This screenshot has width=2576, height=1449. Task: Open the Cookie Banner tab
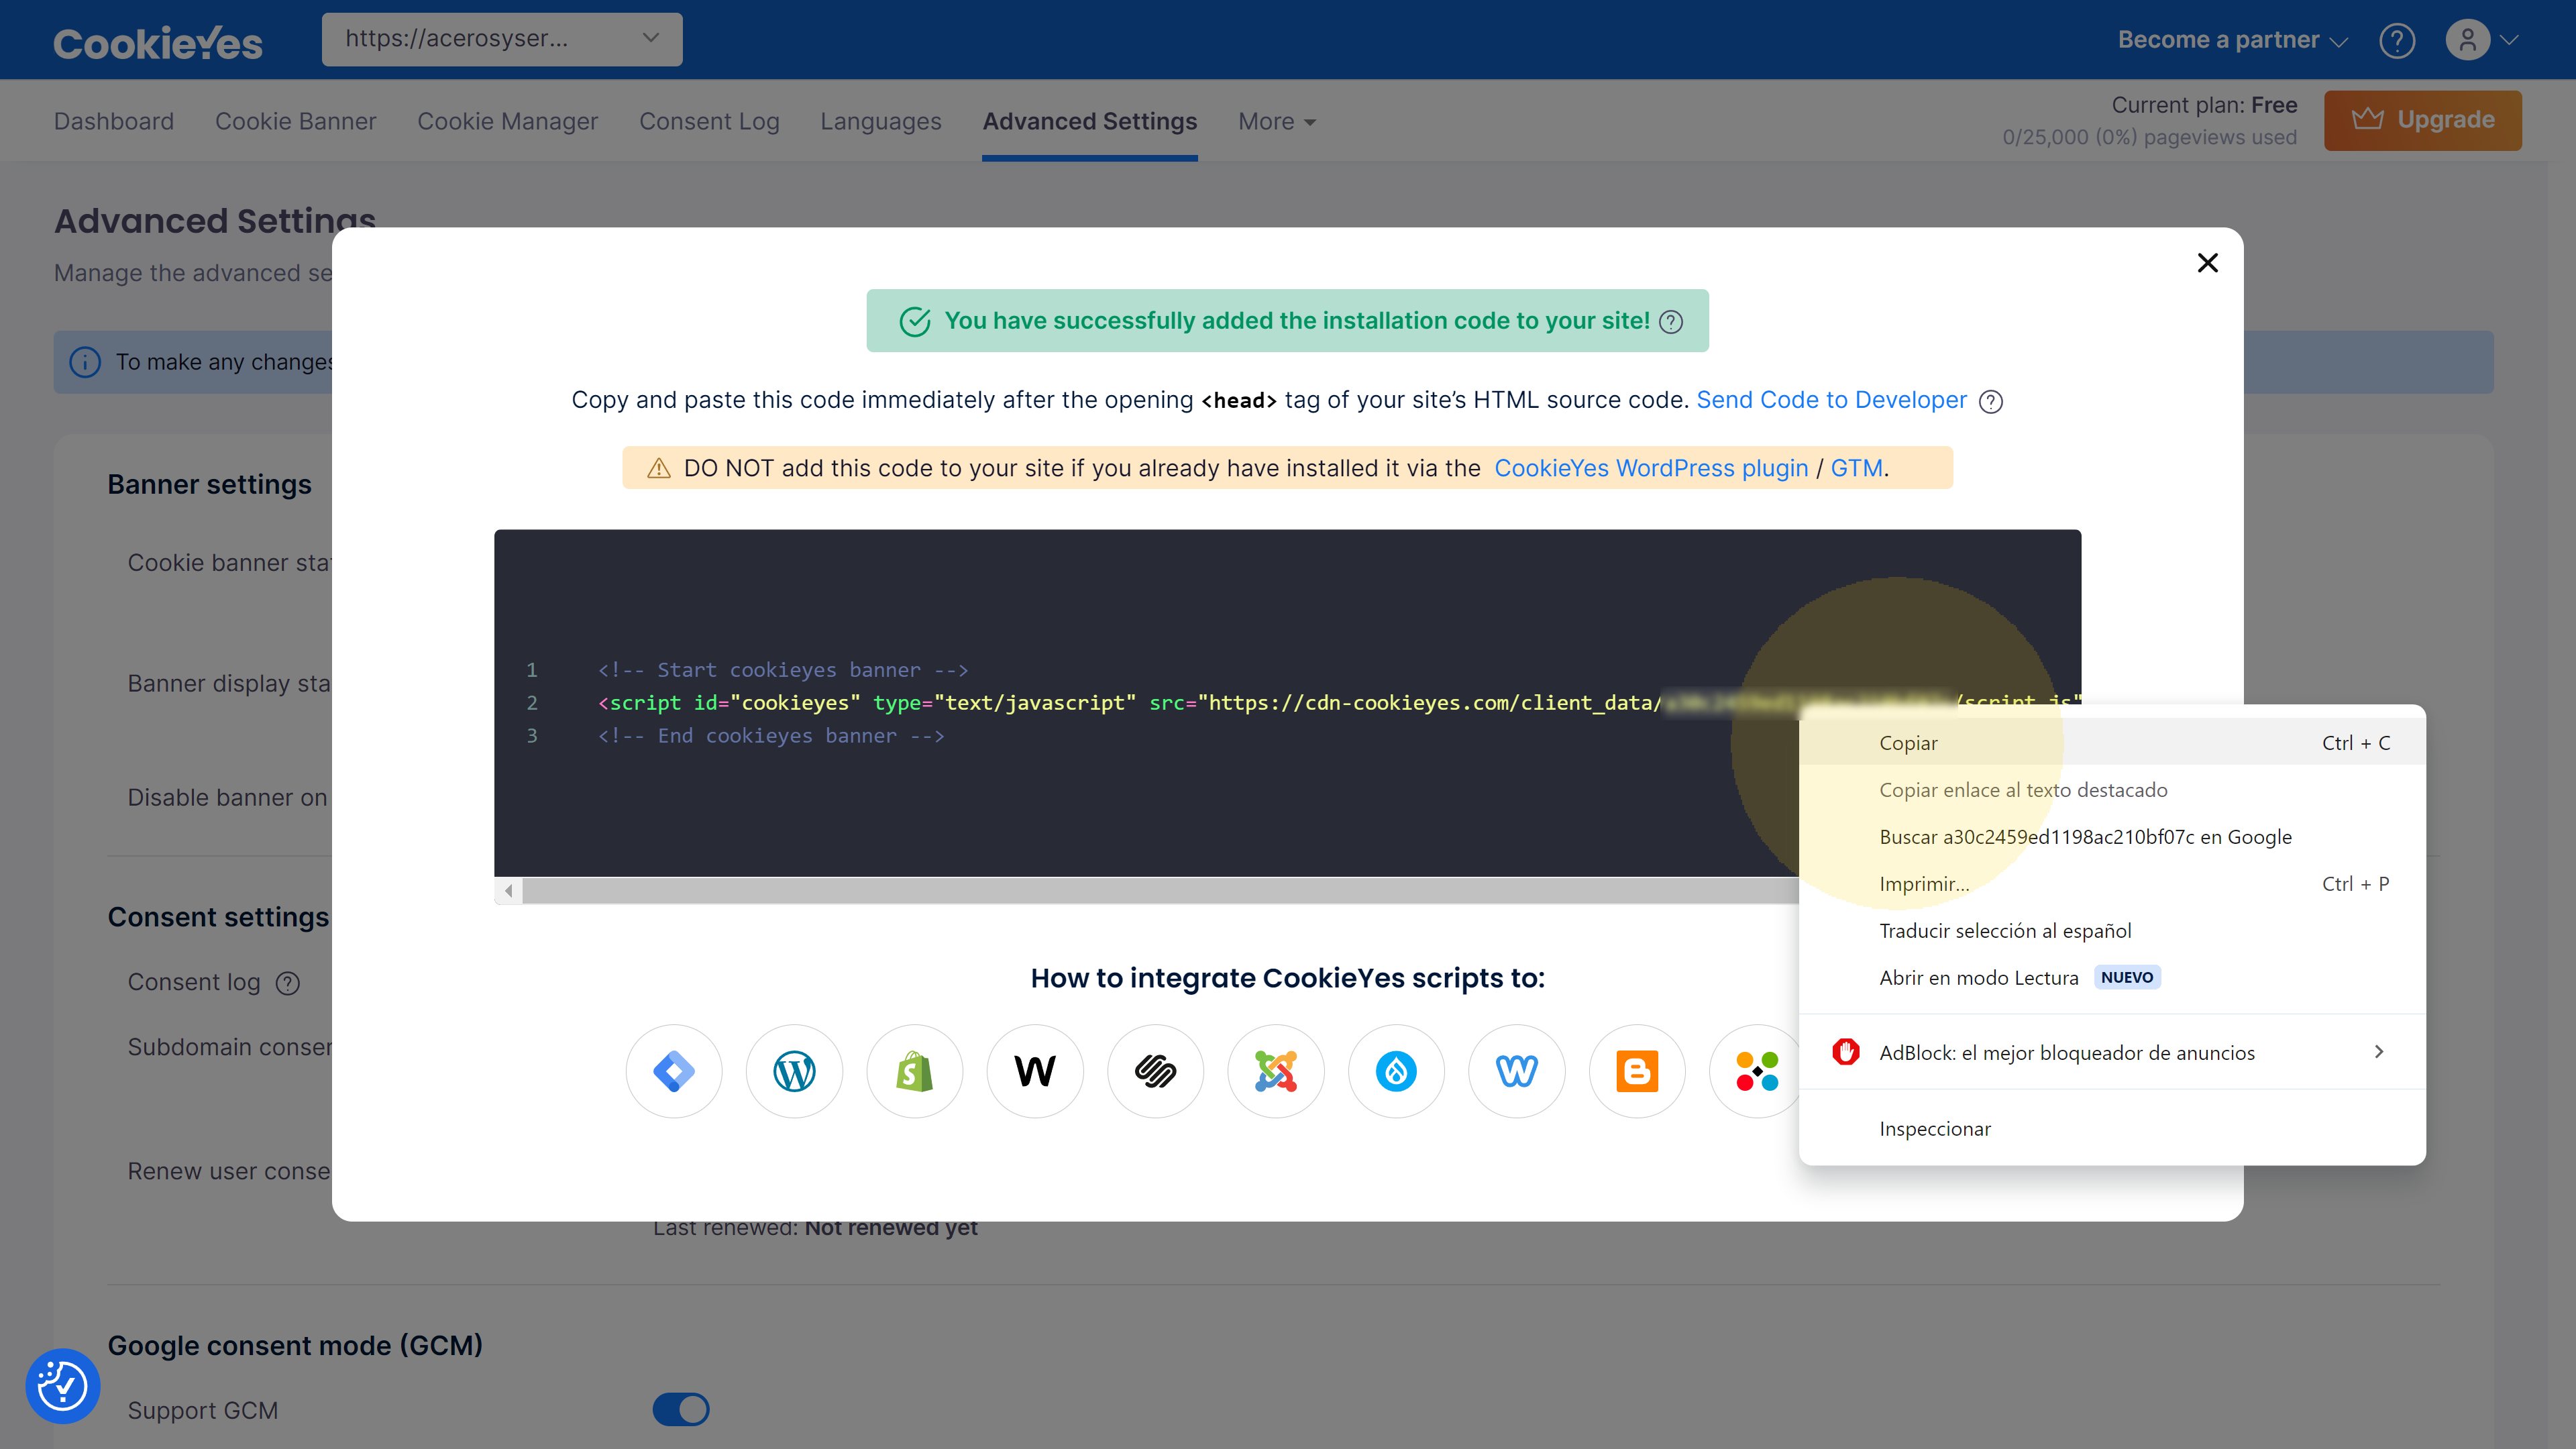point(295,121)
